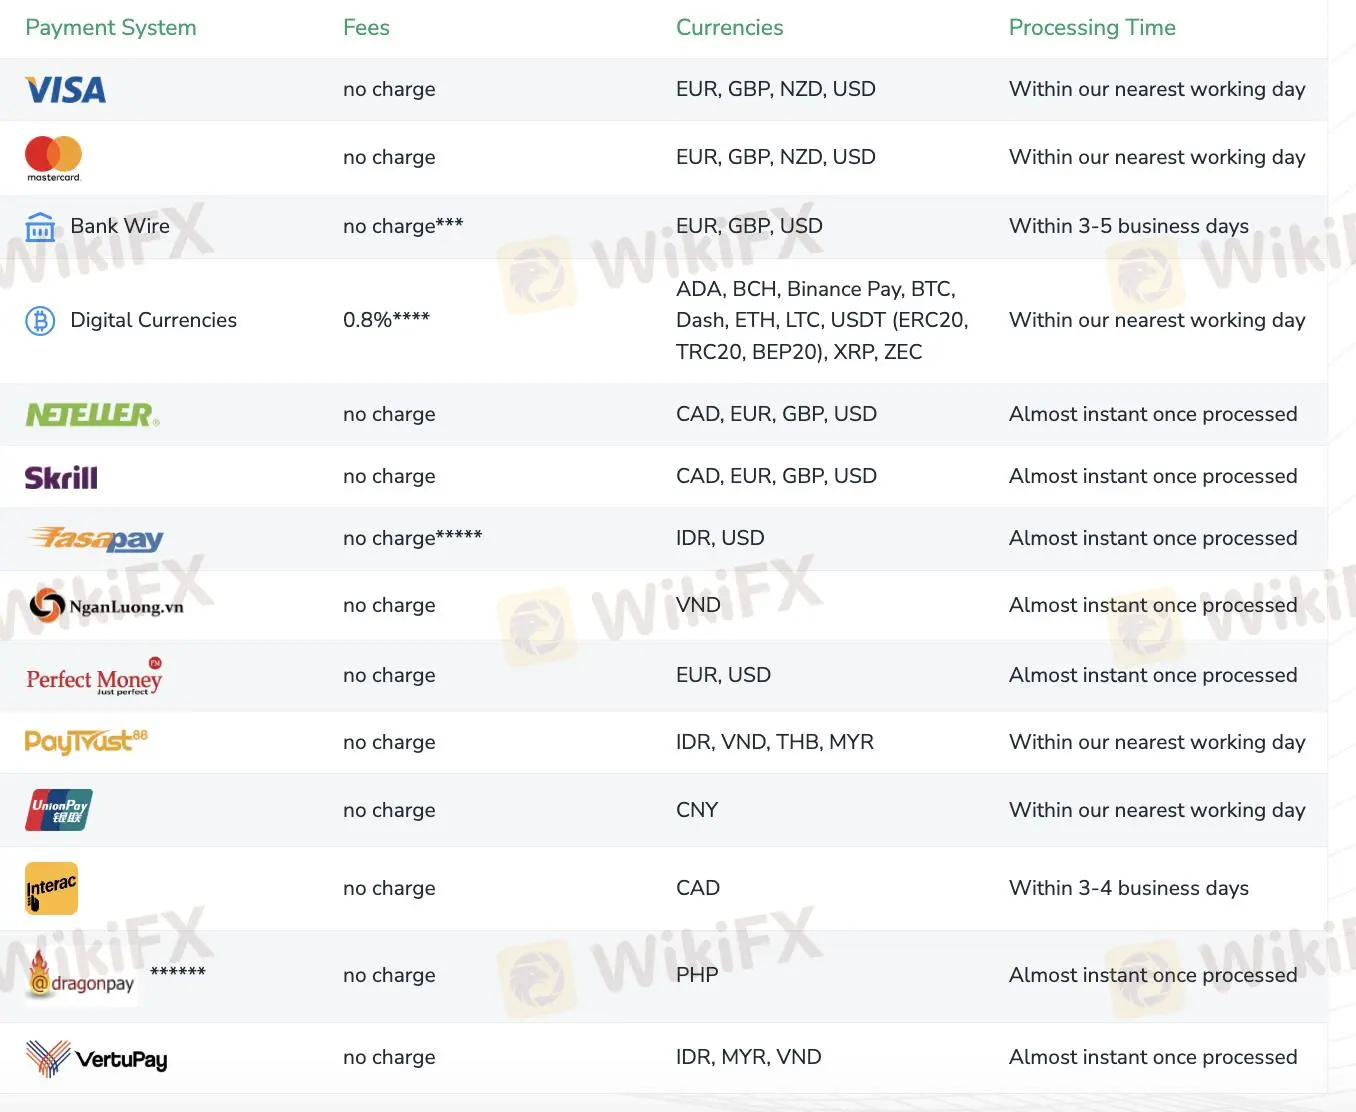Click the Currencies column header
The width and height of the screenshot is (1356, 1112).
[x=729, y=28]
